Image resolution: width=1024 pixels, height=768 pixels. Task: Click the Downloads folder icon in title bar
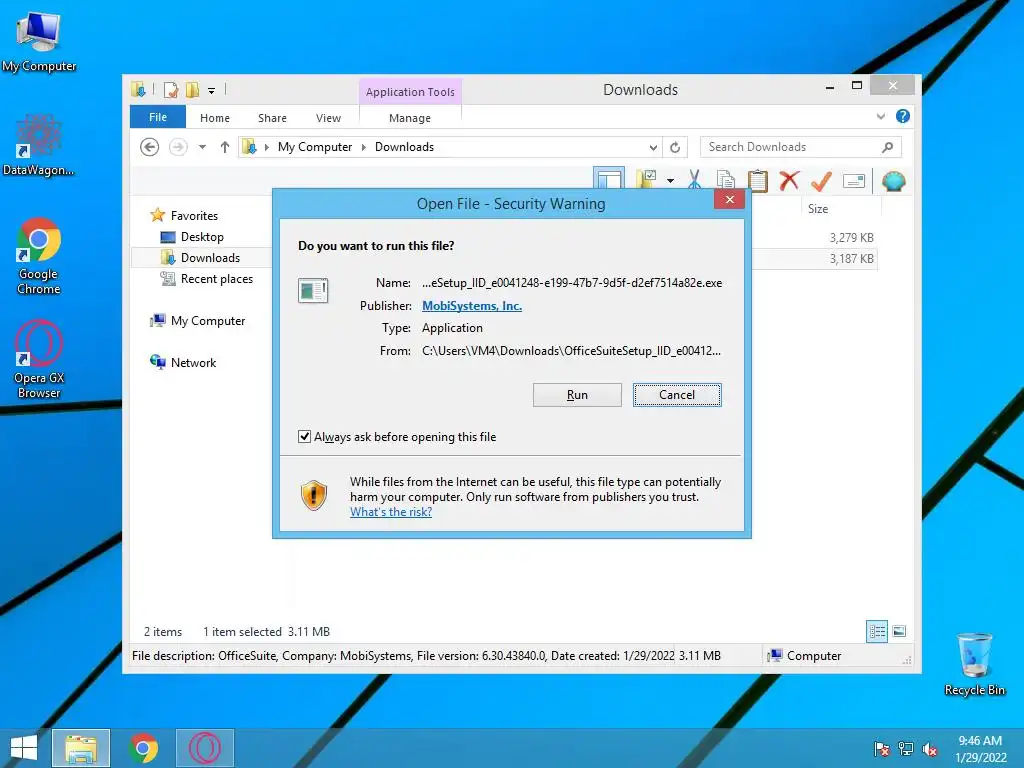[138, 89]
